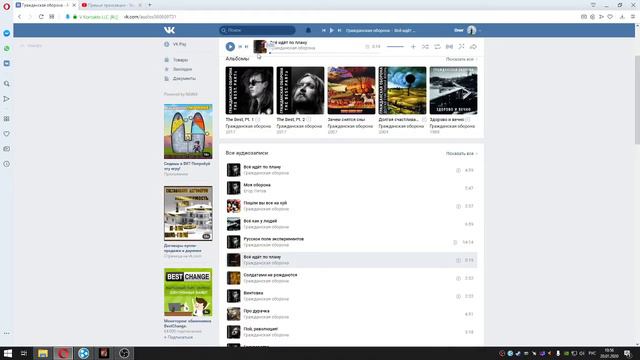Open a new tab with the plus button
This screenshot has height=360, width=640.
(150, 5)
